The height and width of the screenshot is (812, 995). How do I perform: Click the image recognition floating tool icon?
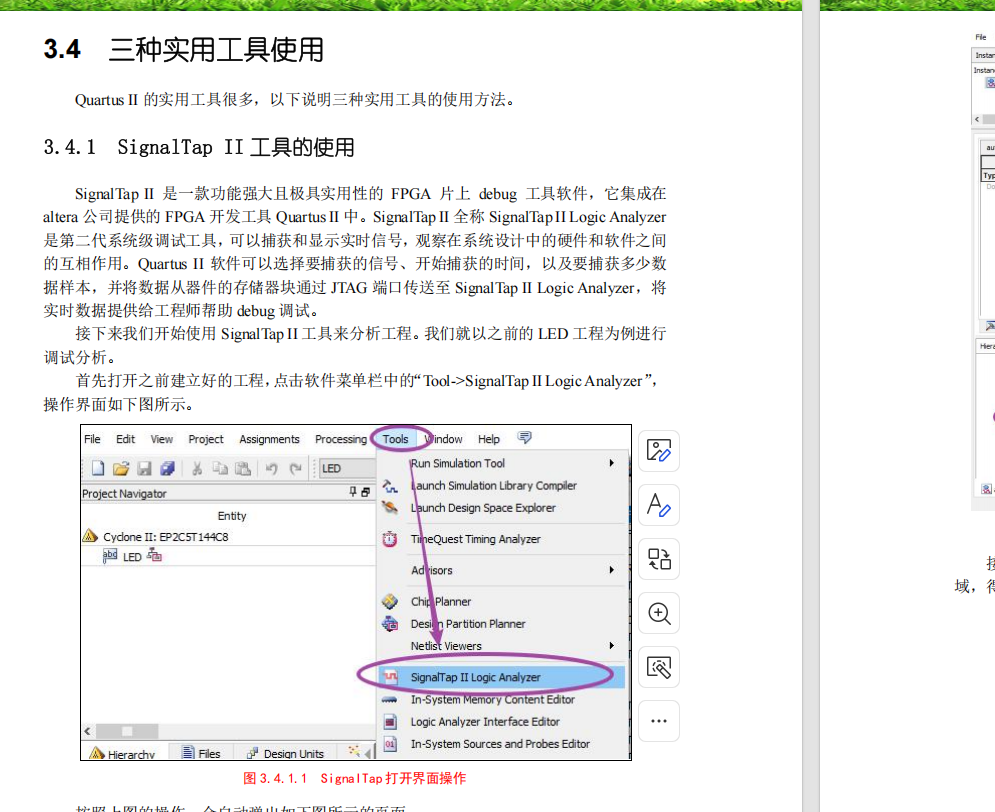pos(659,667)
